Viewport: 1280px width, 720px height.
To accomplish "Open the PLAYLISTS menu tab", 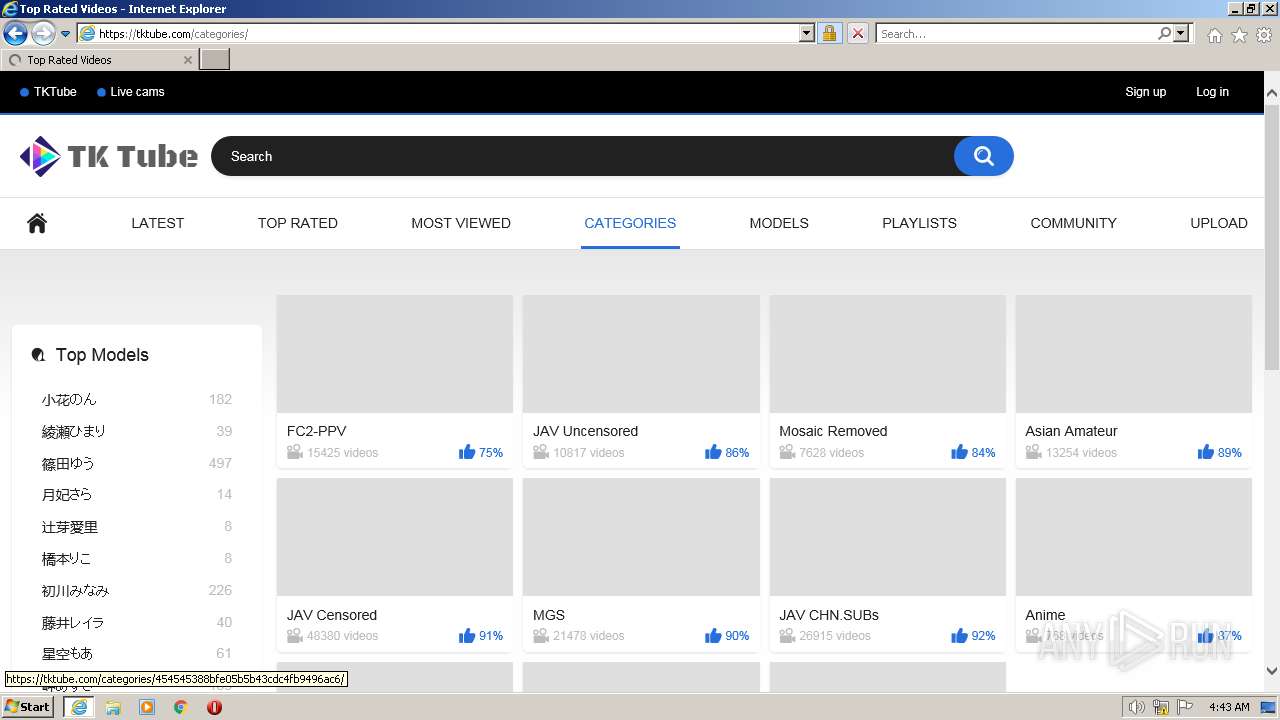I will pos(919,223).
